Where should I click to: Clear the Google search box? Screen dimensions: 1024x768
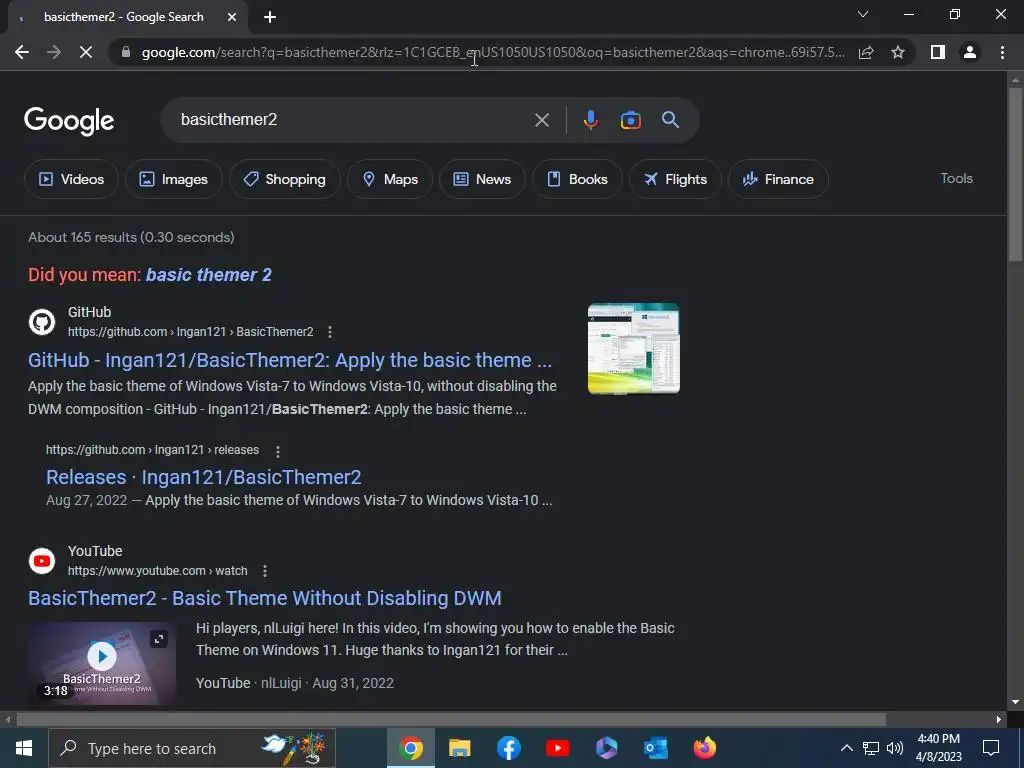(x=541, y=120)
